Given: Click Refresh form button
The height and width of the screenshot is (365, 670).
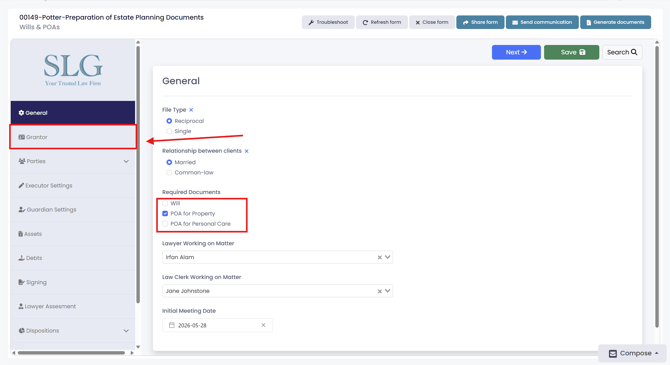Looking at the screenshot, I should point(382,22).
